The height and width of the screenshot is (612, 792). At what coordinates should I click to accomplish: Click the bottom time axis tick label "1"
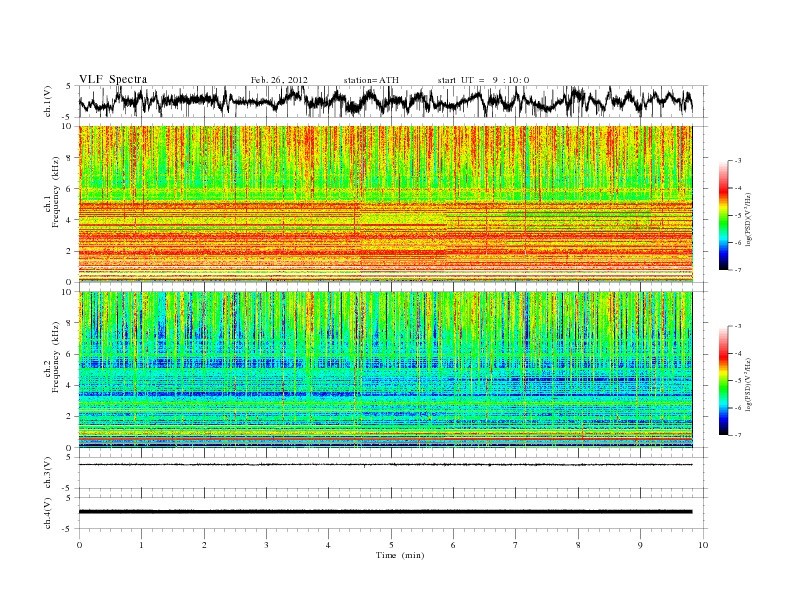[x=141, y=545]
